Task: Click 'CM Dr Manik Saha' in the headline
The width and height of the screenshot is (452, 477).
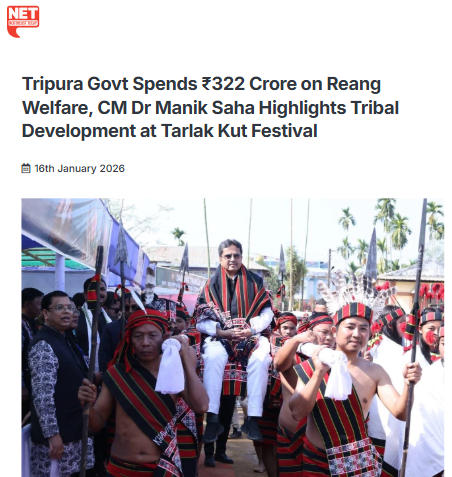Action: pos(176,108)
